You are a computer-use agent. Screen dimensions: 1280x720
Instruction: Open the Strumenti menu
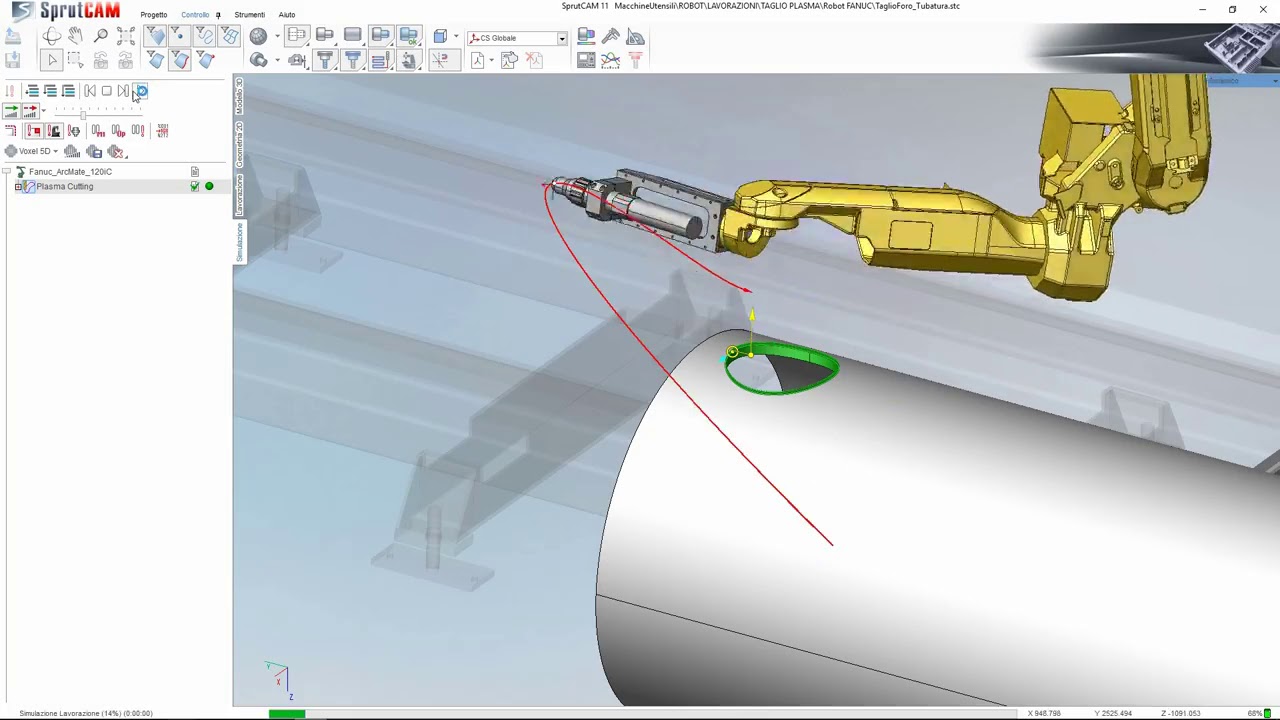tap(249, 15)
